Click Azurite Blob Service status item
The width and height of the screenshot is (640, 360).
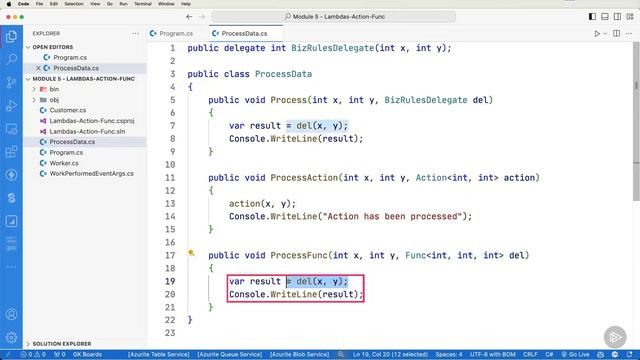tap(299, 355)
